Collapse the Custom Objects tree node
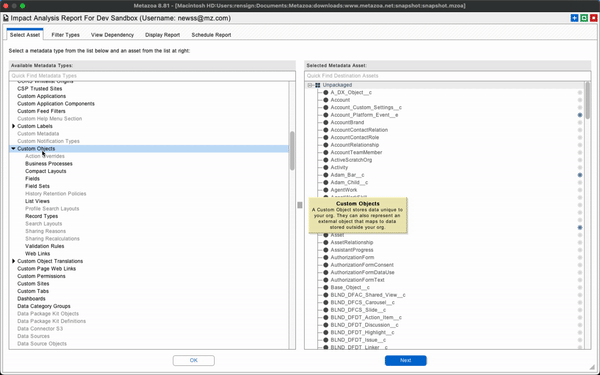Screen dimensions: 600x375 coord(13,148)
